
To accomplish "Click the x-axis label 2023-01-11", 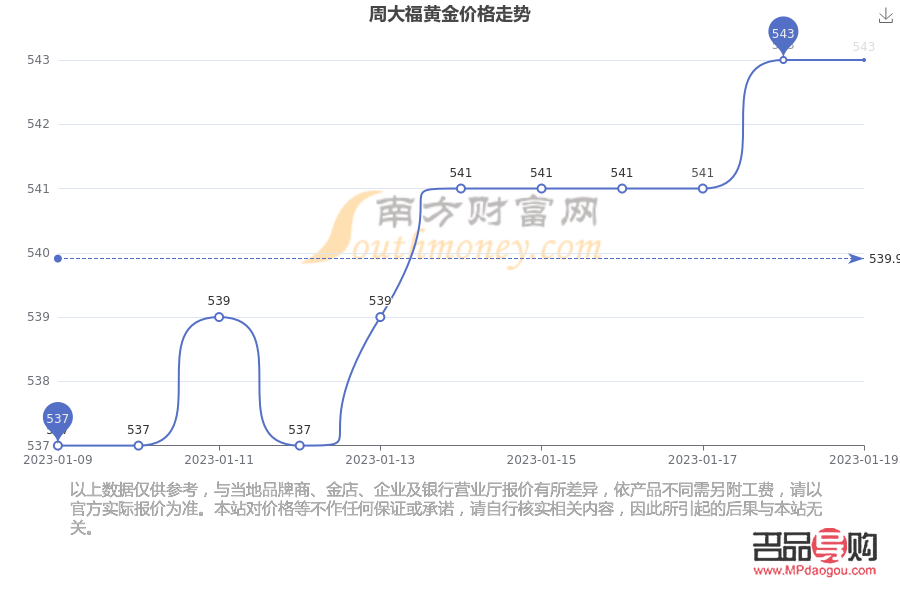I will (219, 460).
